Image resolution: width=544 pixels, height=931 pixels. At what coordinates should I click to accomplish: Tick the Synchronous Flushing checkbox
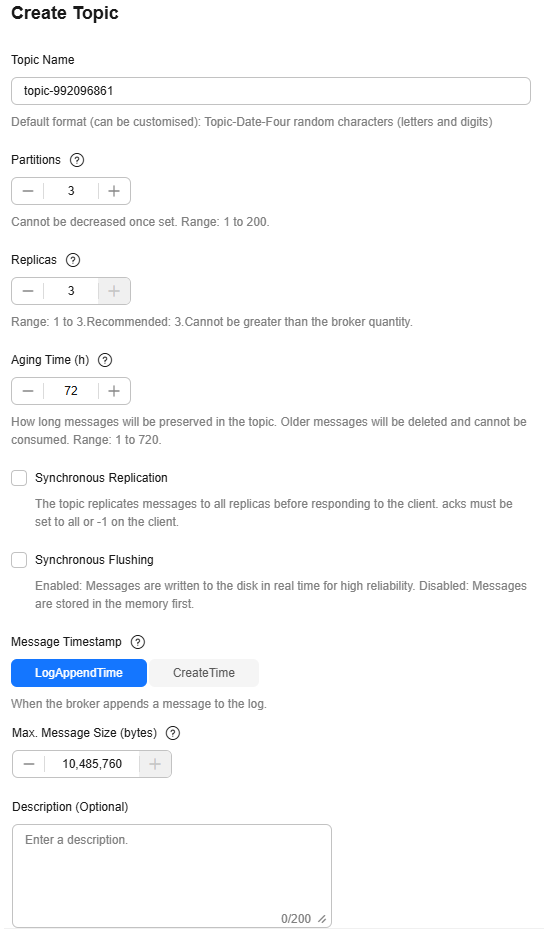tap(19, 560)
